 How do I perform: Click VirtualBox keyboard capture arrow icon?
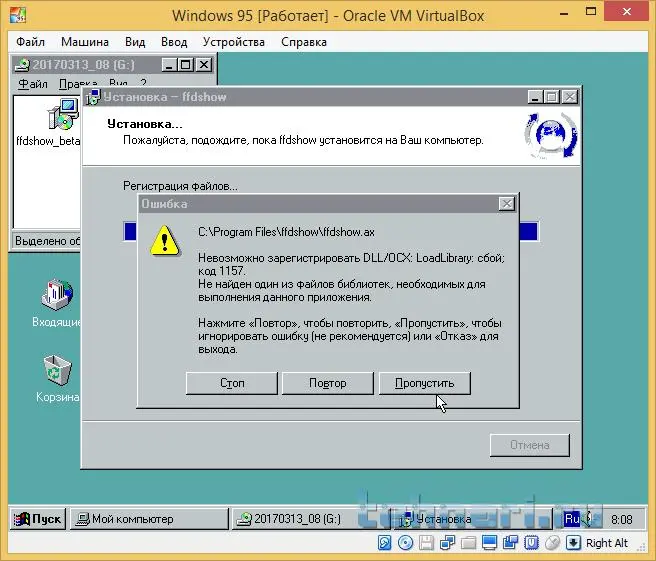573,543
